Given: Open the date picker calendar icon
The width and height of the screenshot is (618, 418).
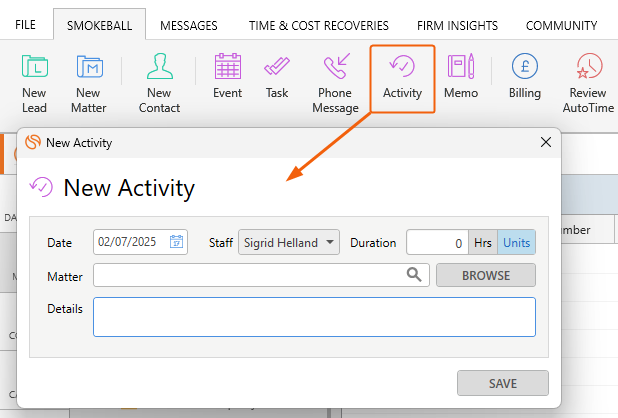Looking at the screenshot, I should pos(176,242).
